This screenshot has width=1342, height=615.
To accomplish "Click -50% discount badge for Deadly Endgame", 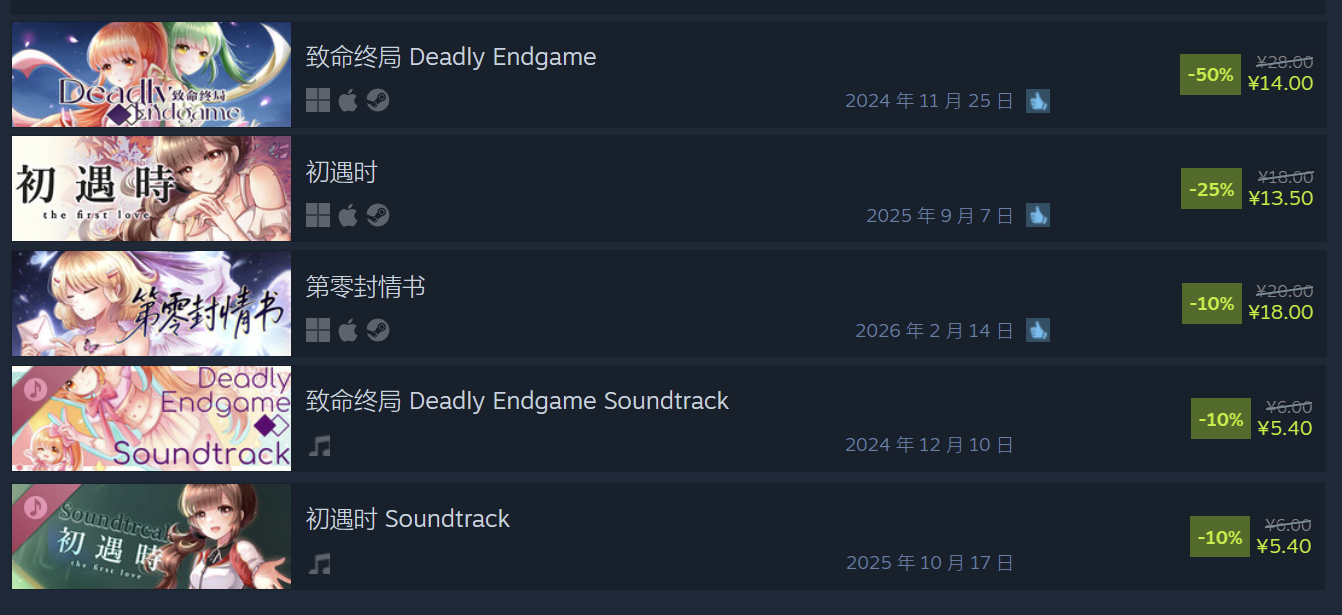I will 1210,75.
